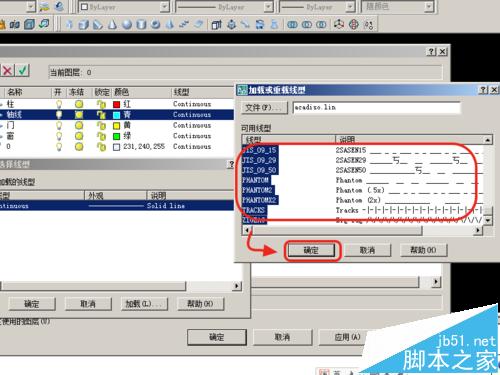
Task: Activate the Presspull tool
Action: 231,25
